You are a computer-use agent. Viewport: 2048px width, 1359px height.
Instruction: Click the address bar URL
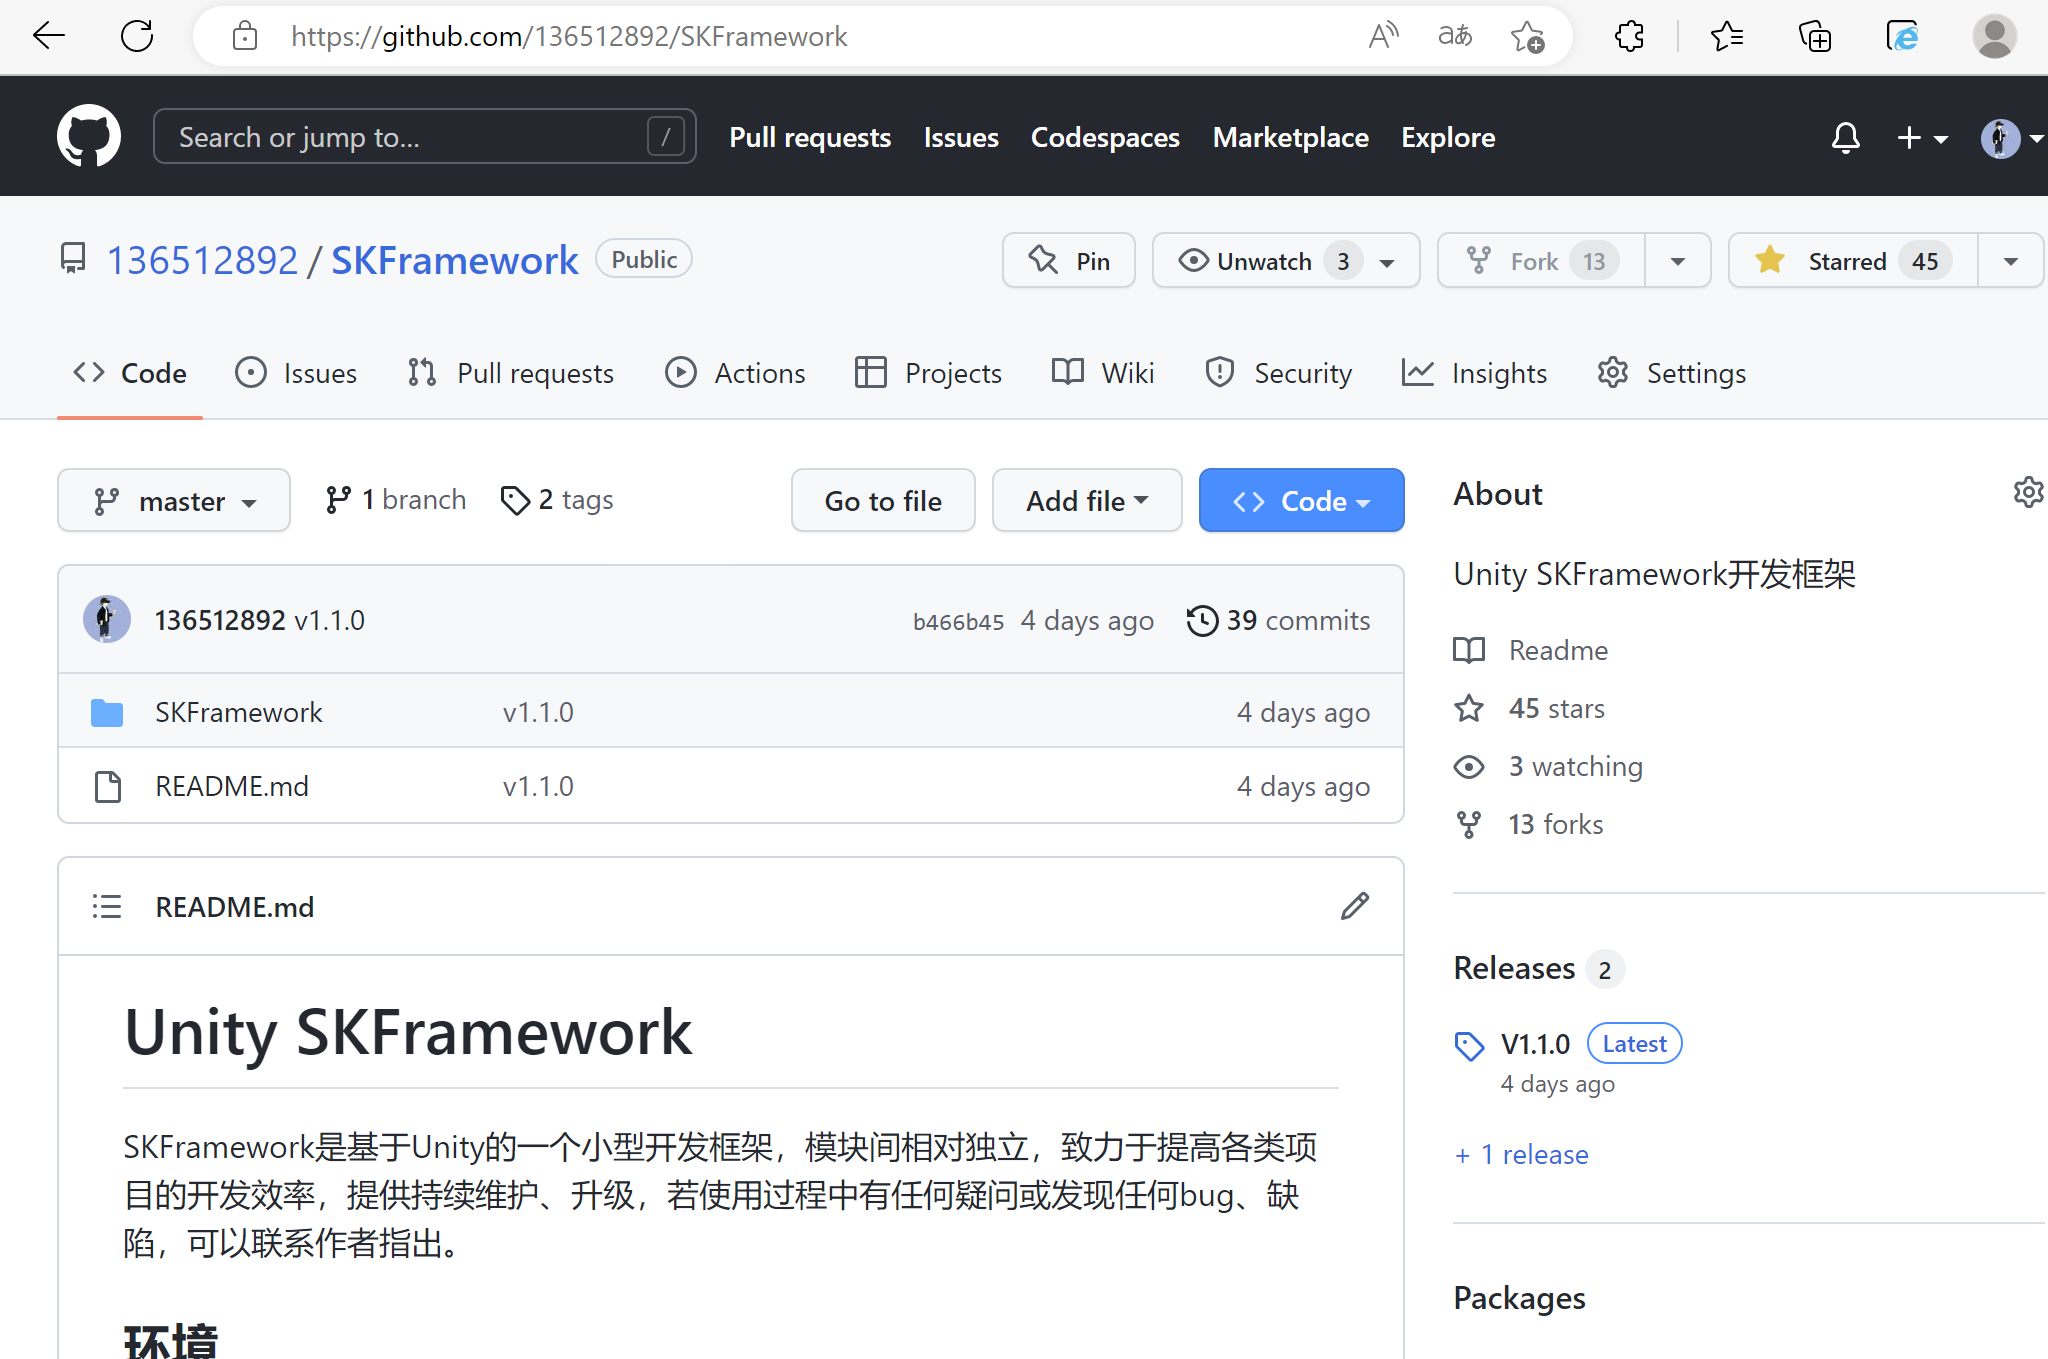point(569,37)
